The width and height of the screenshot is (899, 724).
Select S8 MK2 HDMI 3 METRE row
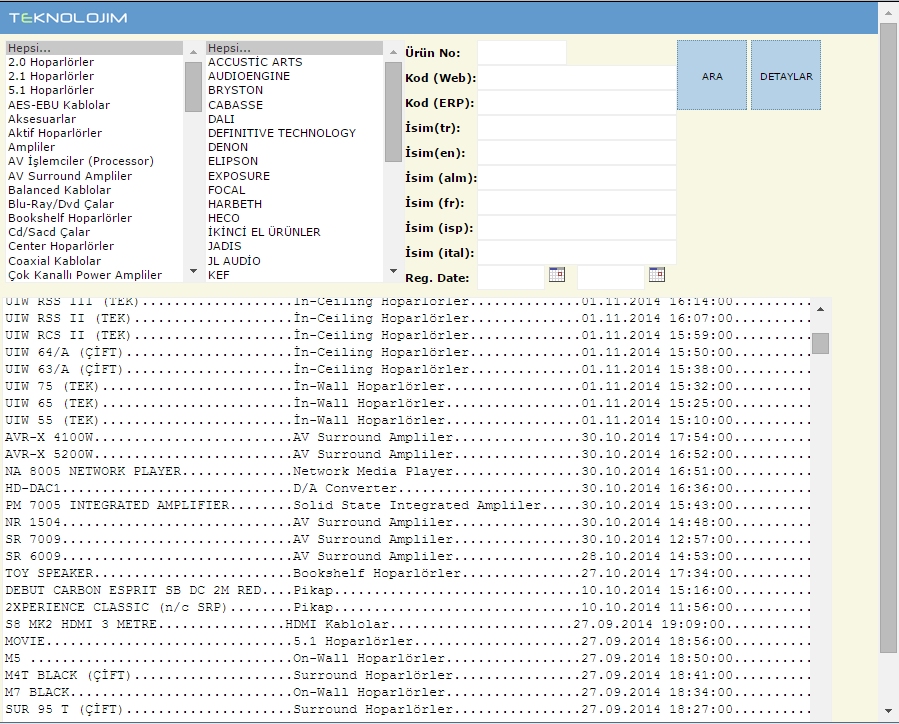click(407, 624)
